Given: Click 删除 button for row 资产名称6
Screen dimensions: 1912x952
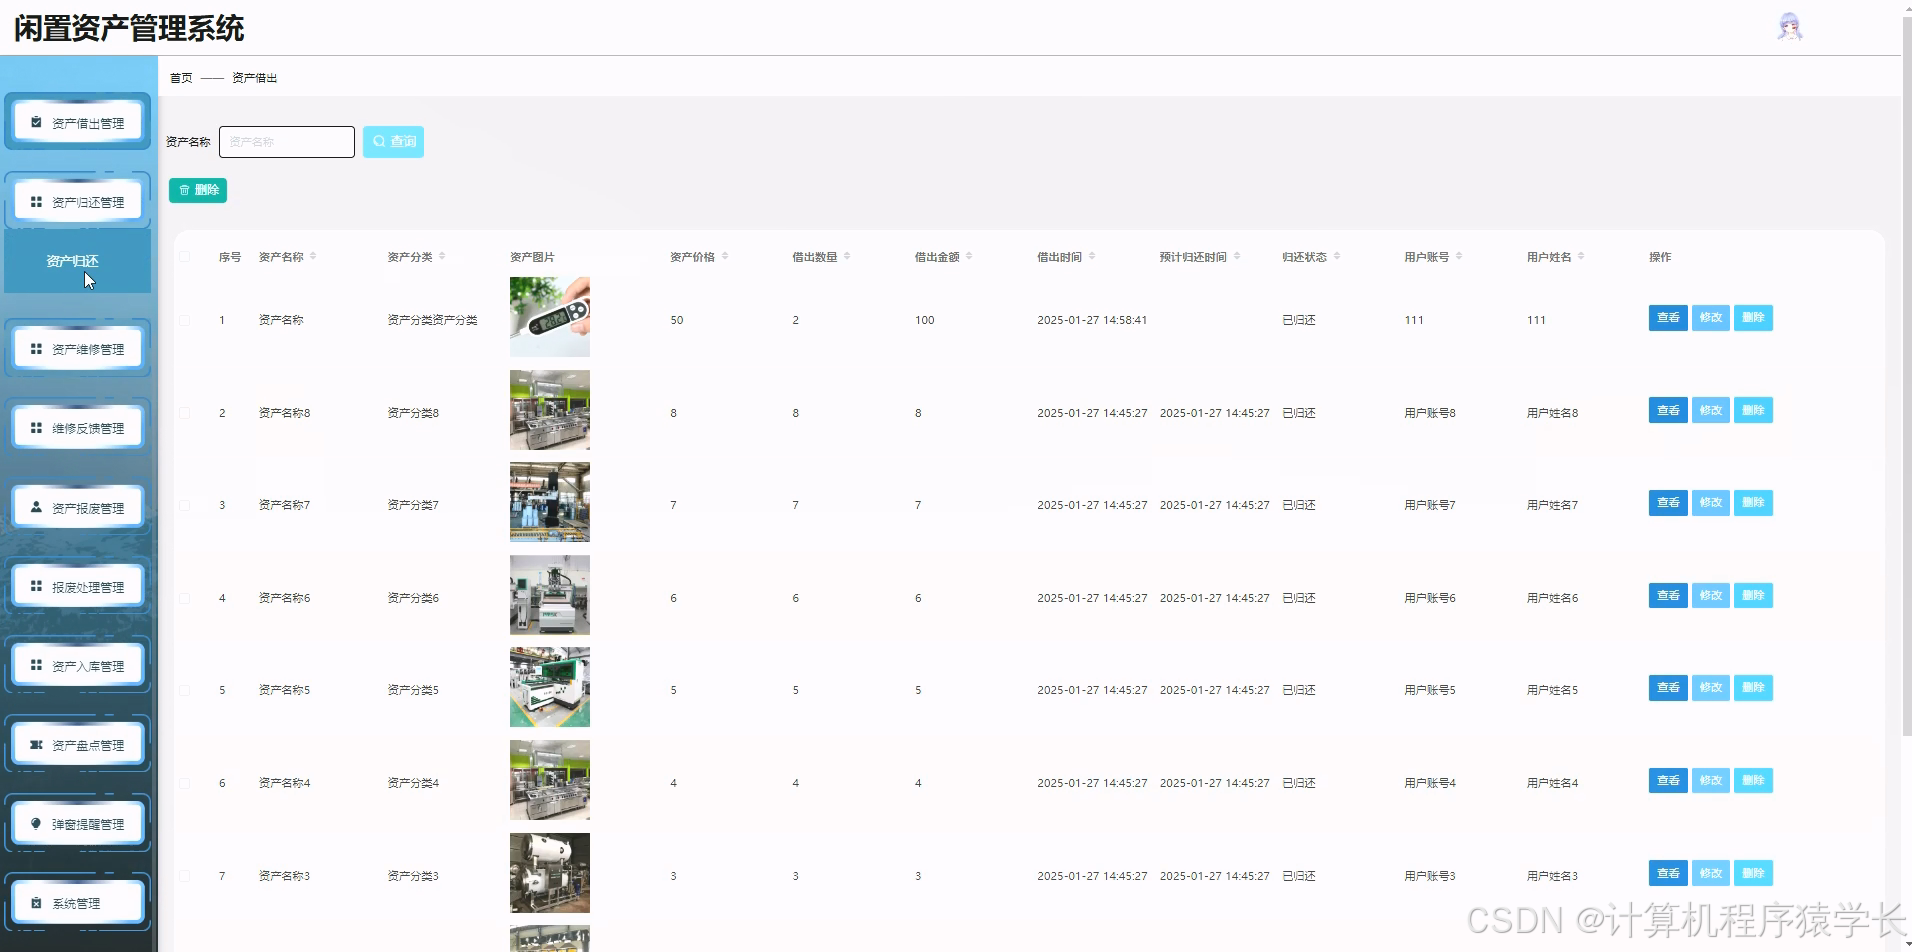Looking at the screenshot, I should [x=1753, y=595].
